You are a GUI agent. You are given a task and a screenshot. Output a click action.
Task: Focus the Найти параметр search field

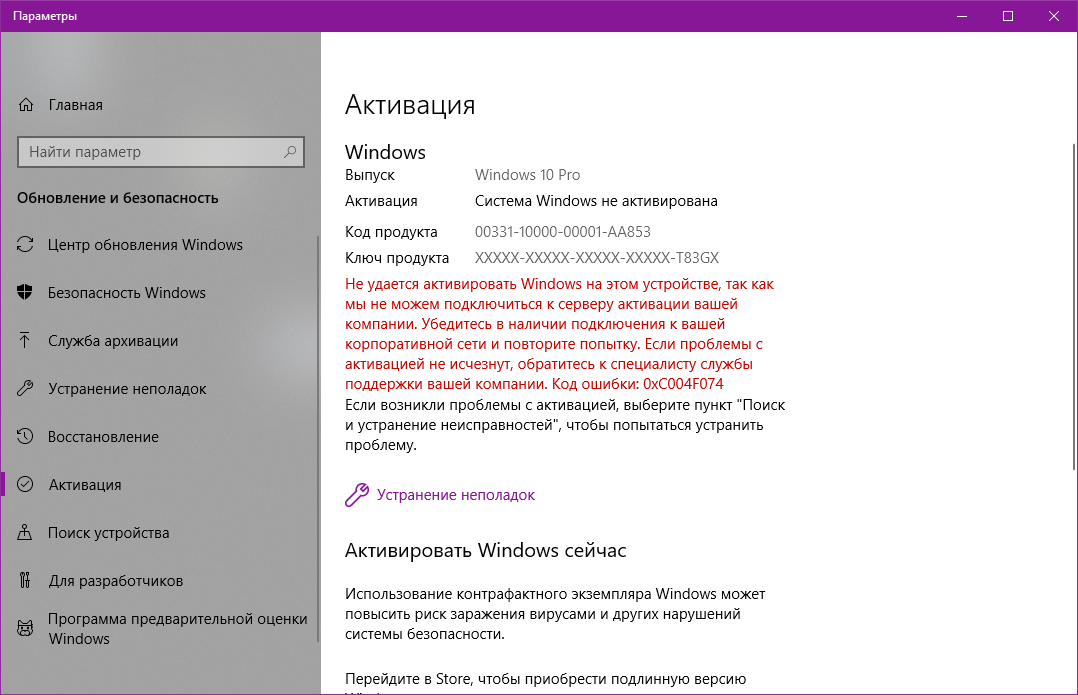[x=160, y=152]
